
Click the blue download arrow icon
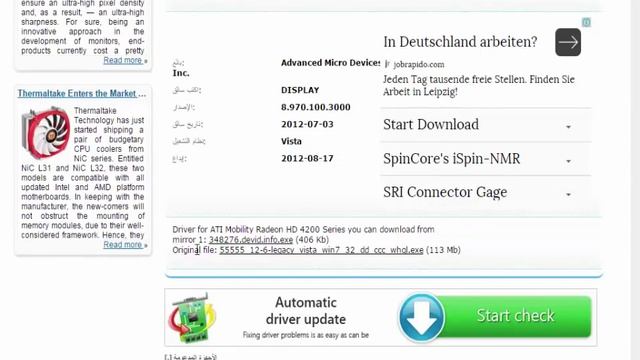[422, 318]
